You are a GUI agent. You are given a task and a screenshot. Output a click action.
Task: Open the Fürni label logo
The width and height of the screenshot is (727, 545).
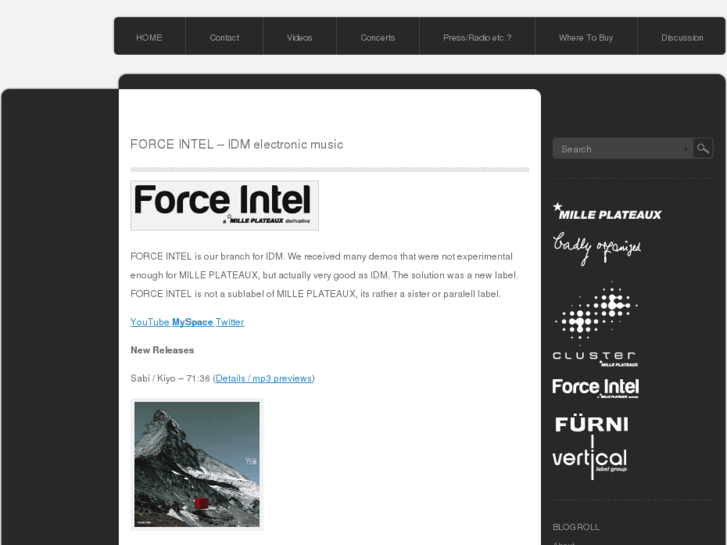(x=592, y=424)
